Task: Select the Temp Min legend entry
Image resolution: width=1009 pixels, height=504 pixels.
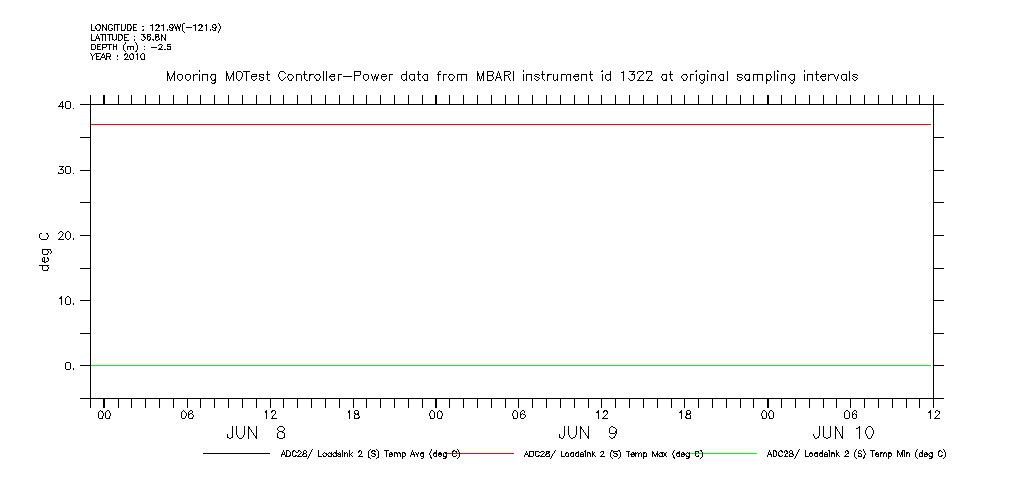Action: pyautogui.click(x=856, y=454)
